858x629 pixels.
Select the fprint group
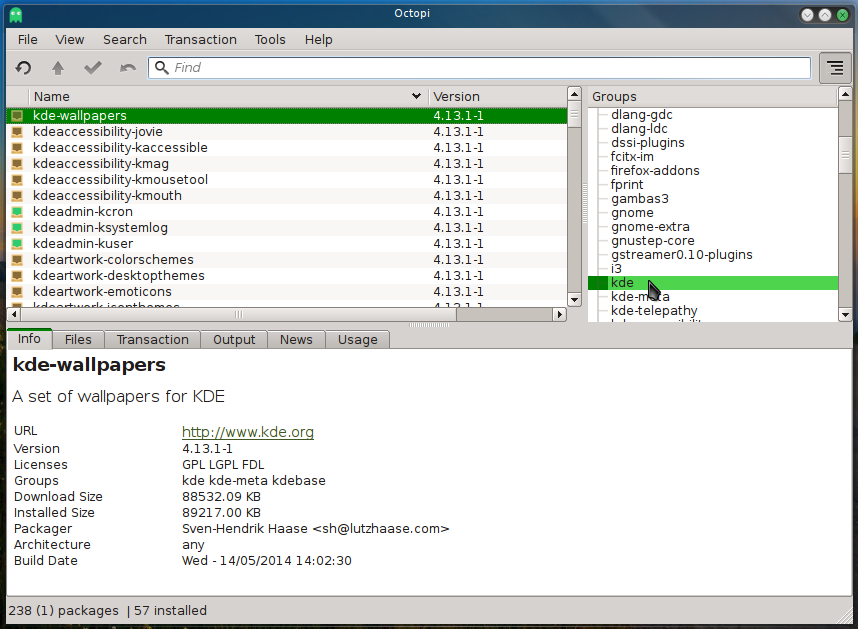[627, 185]
